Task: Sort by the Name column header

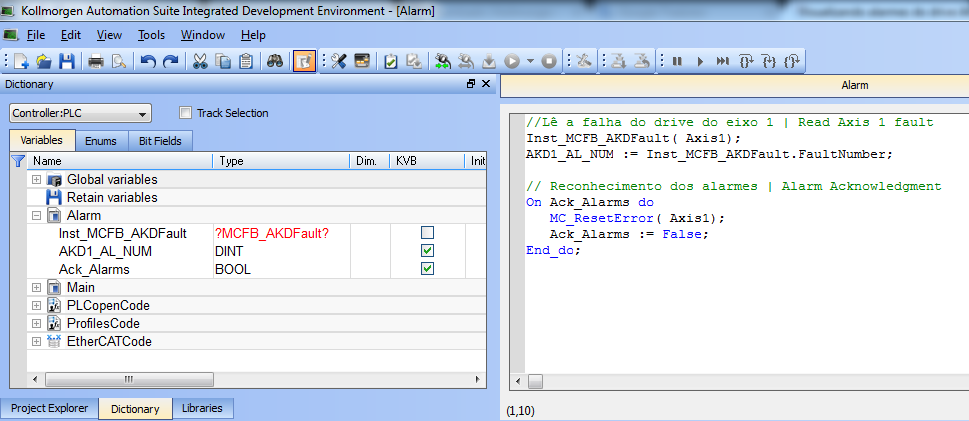Action: 120,161
